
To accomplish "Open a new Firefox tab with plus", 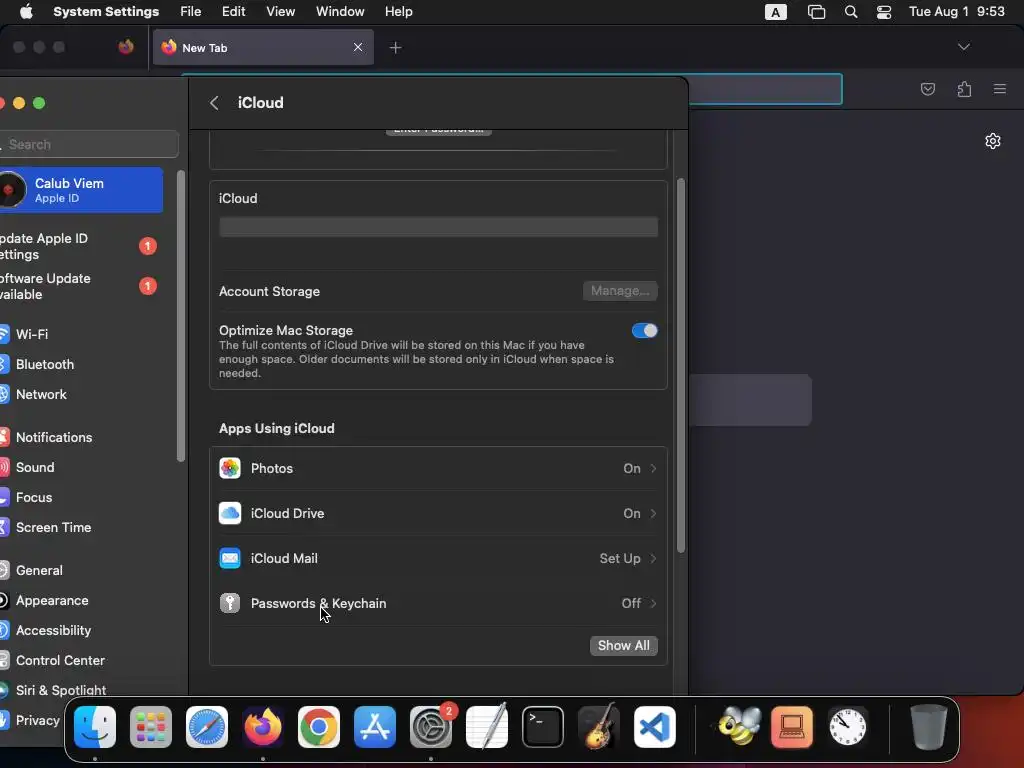I will 395,47.
